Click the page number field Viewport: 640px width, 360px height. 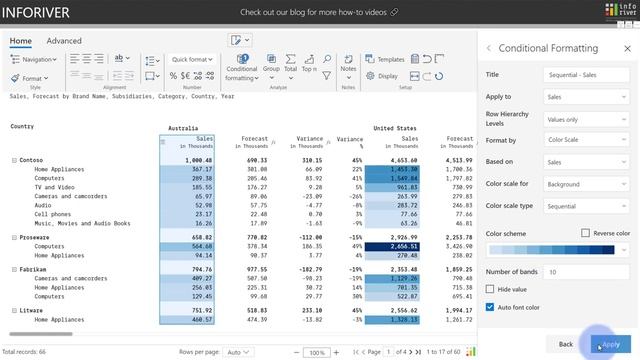388,352
